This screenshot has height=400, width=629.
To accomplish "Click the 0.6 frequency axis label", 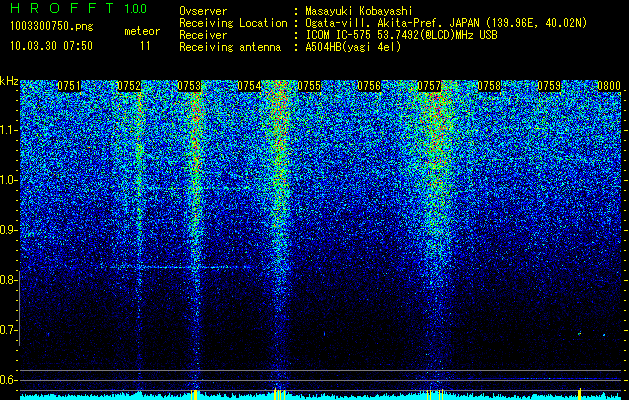I will [x=7, y=380].
